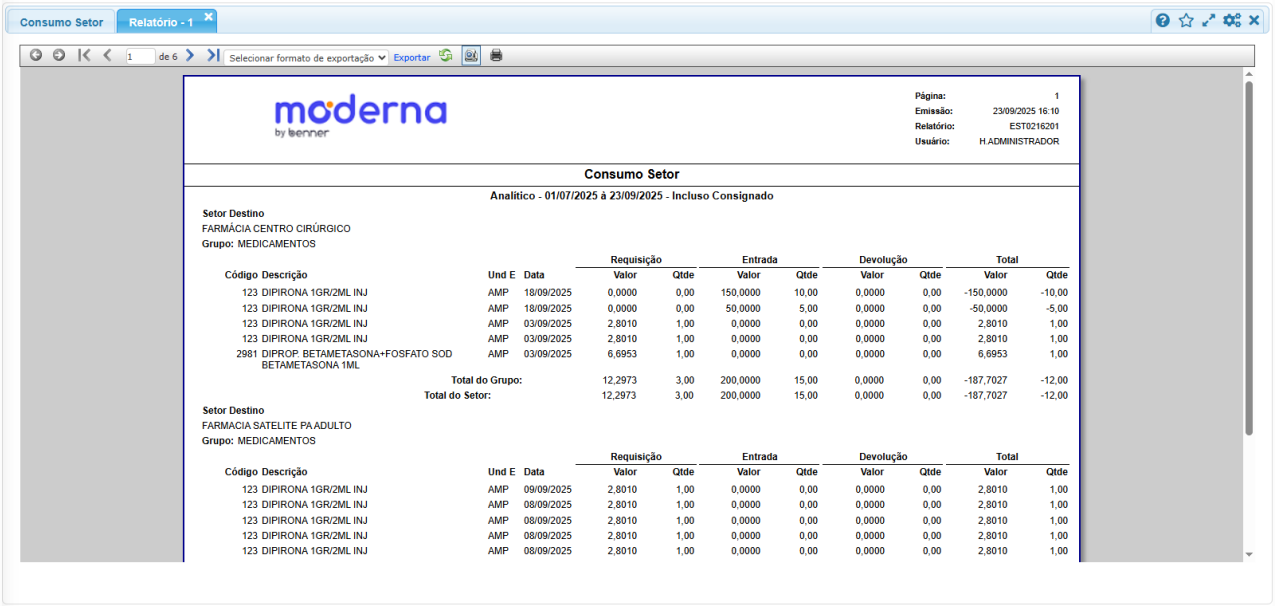Click the vertical scrollbar of report viewer

[1248, 258]
